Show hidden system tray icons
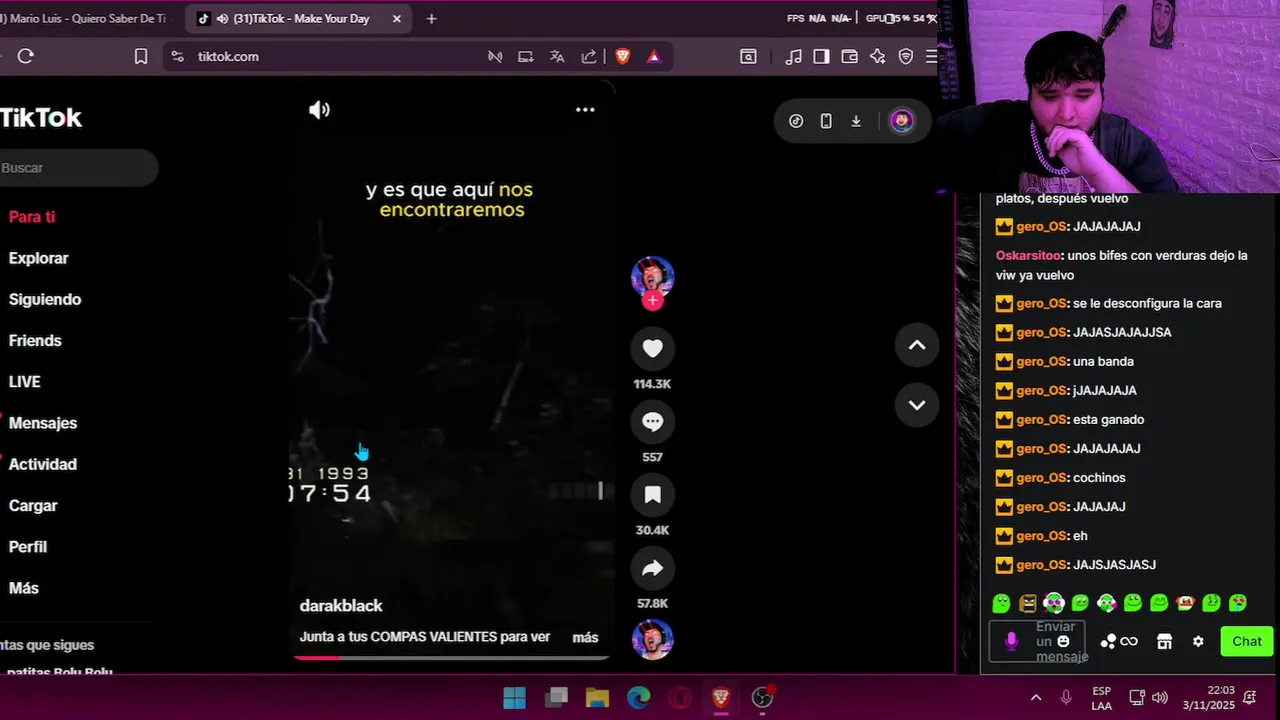 tap(1036, 697)
